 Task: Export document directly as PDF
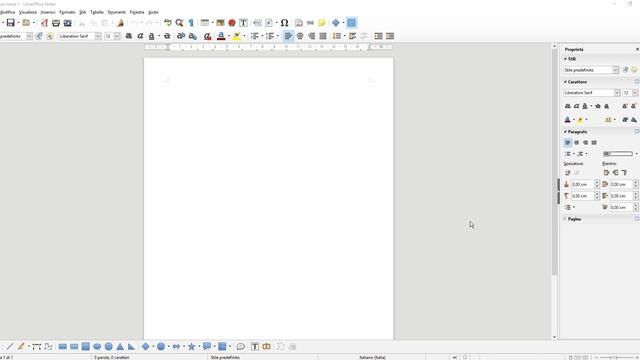[44, 23]
